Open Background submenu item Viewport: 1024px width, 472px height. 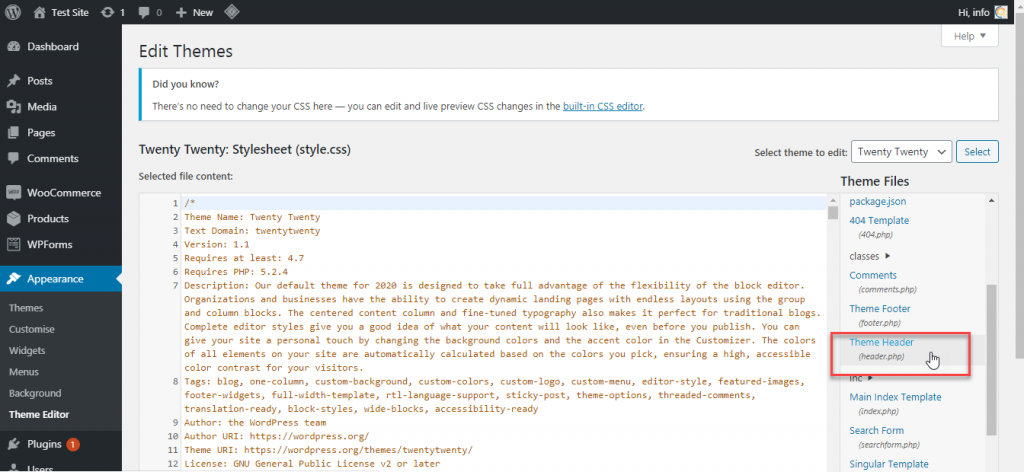[35, 393]
